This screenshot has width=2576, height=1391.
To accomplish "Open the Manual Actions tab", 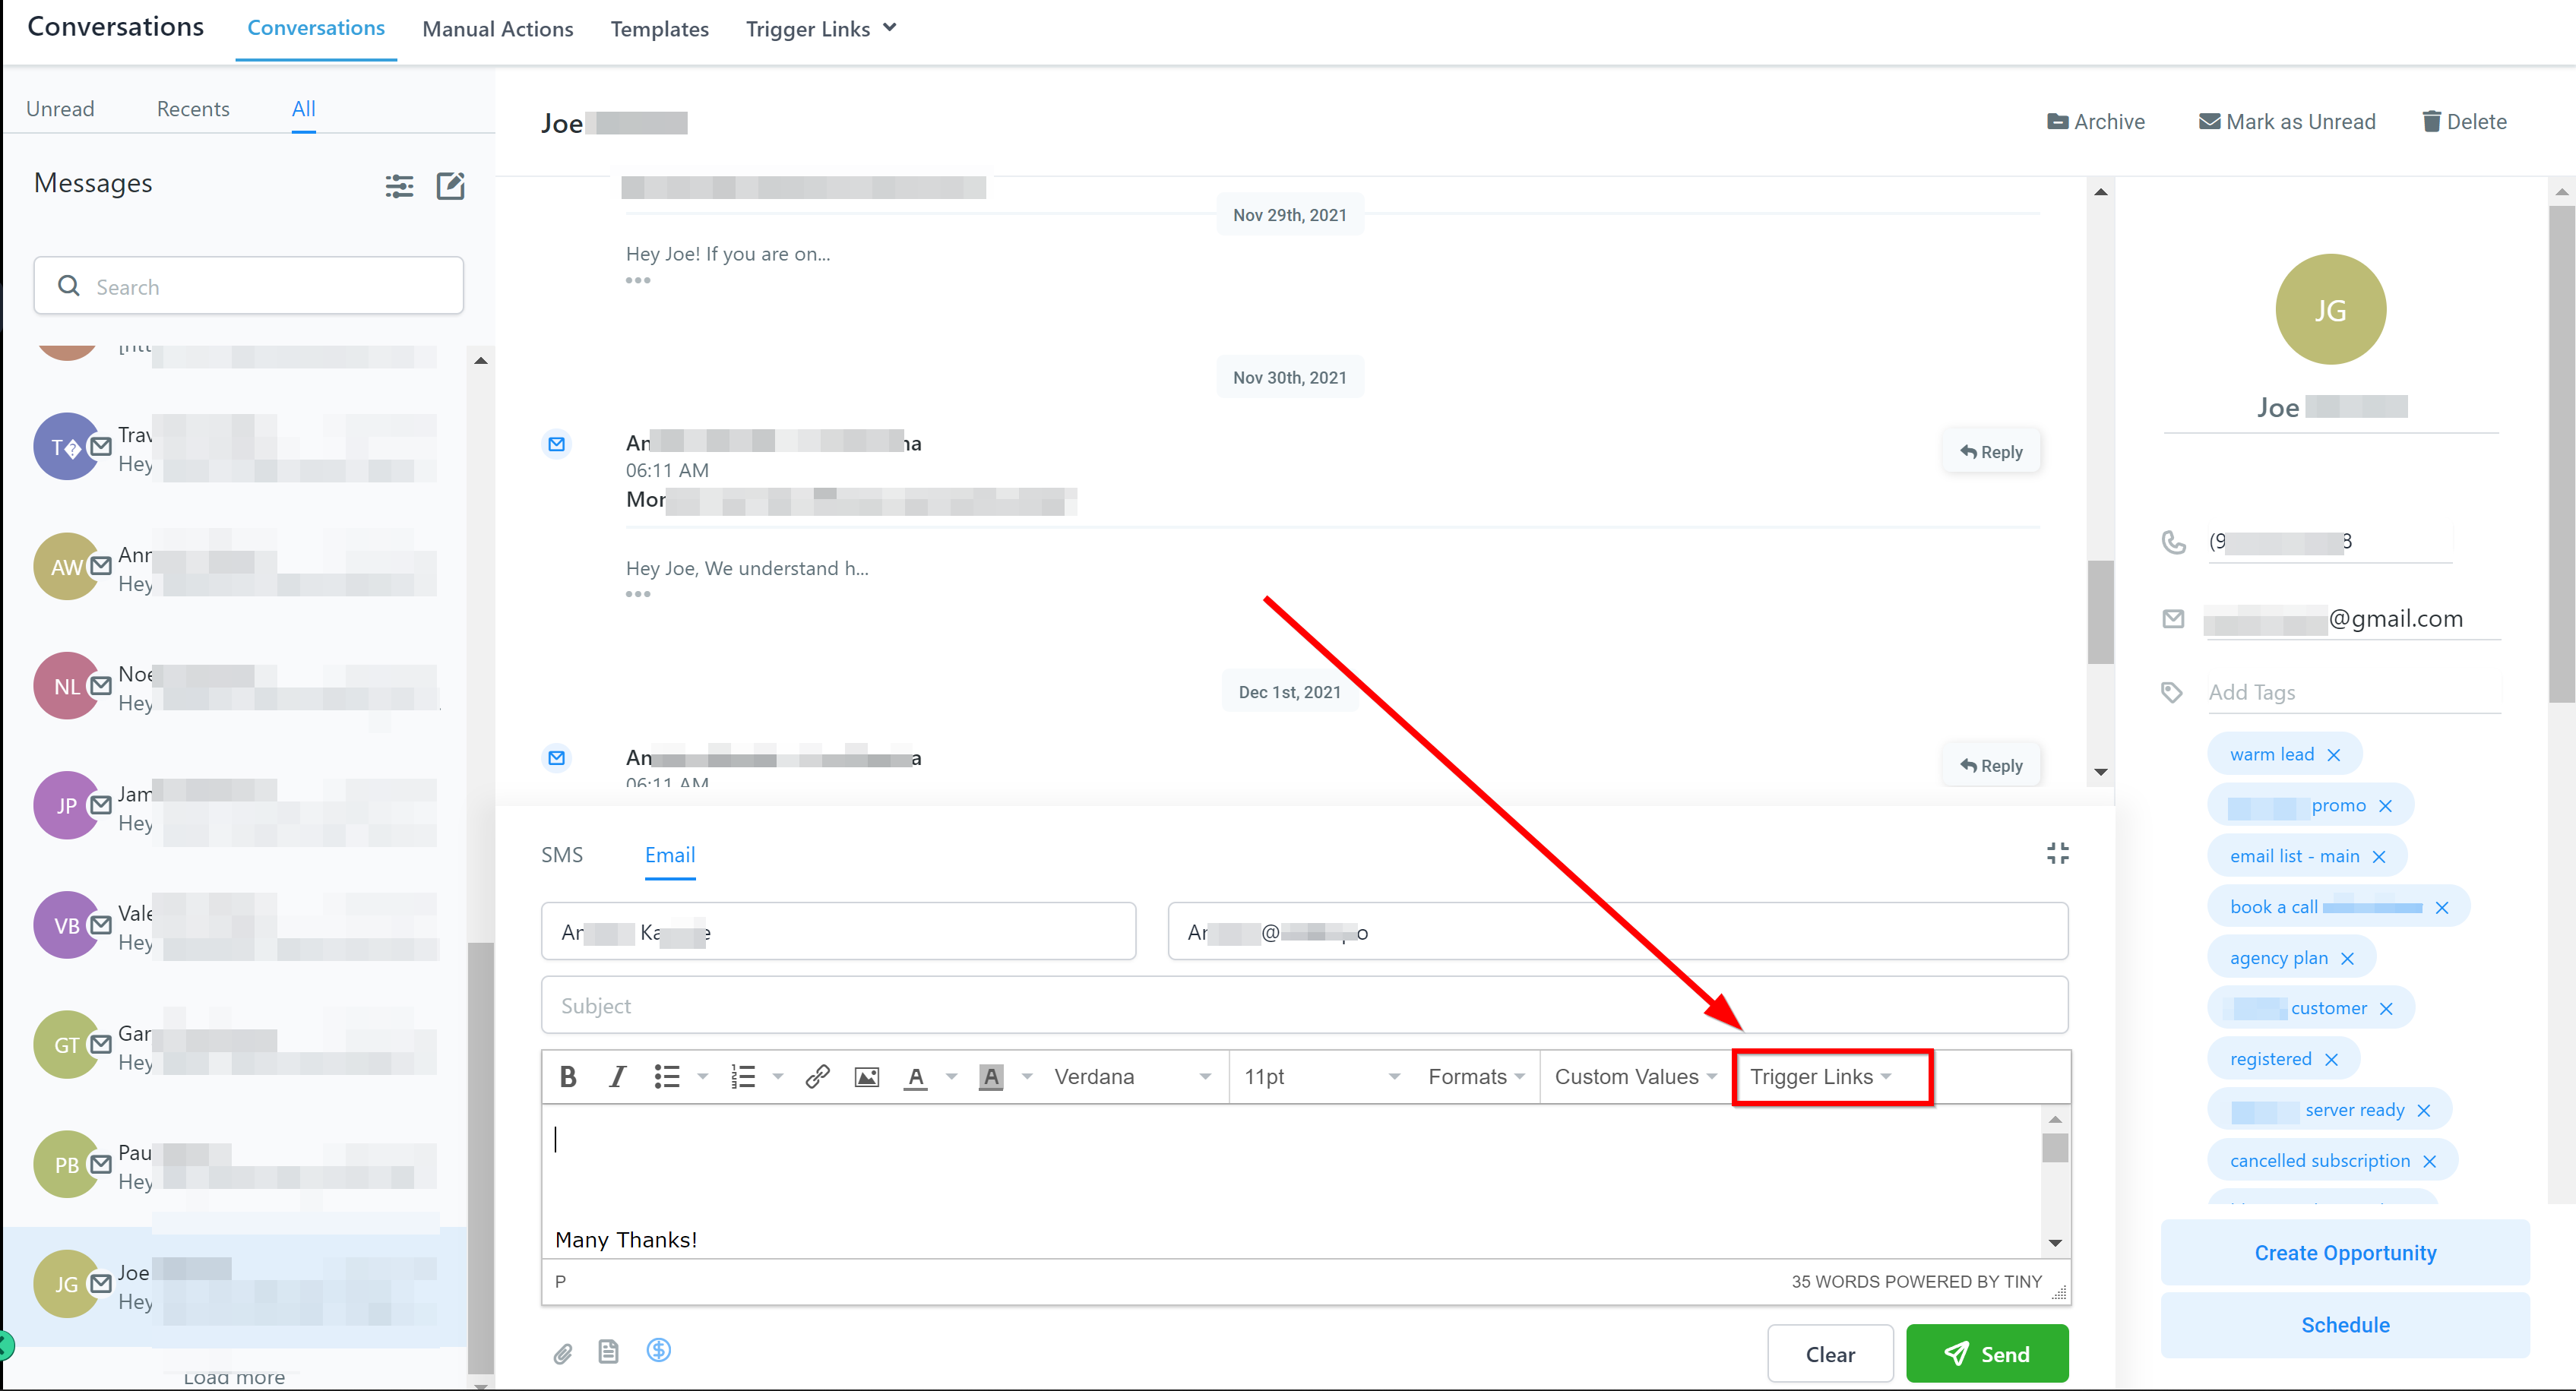I will pos(498,29).
